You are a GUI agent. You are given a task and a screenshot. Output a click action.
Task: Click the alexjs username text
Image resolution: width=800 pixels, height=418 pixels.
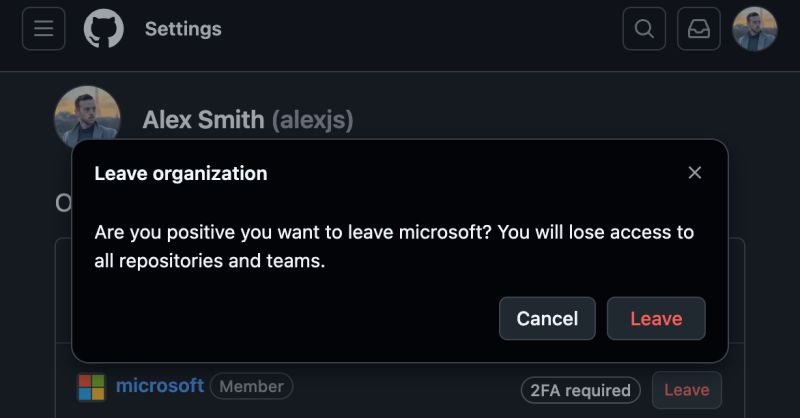click(312, 120)
